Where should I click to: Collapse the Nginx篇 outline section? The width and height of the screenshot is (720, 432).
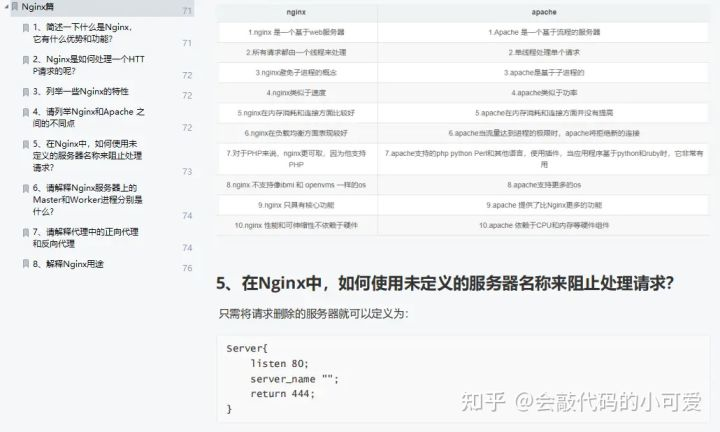click(6, 7)
